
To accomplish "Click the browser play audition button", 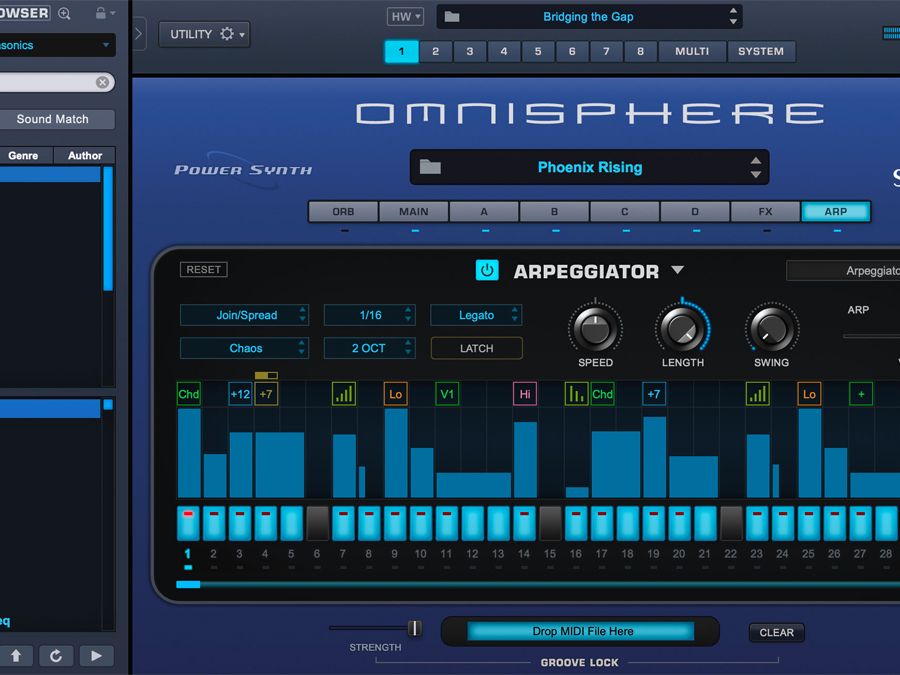I will (x=96, y=655).
